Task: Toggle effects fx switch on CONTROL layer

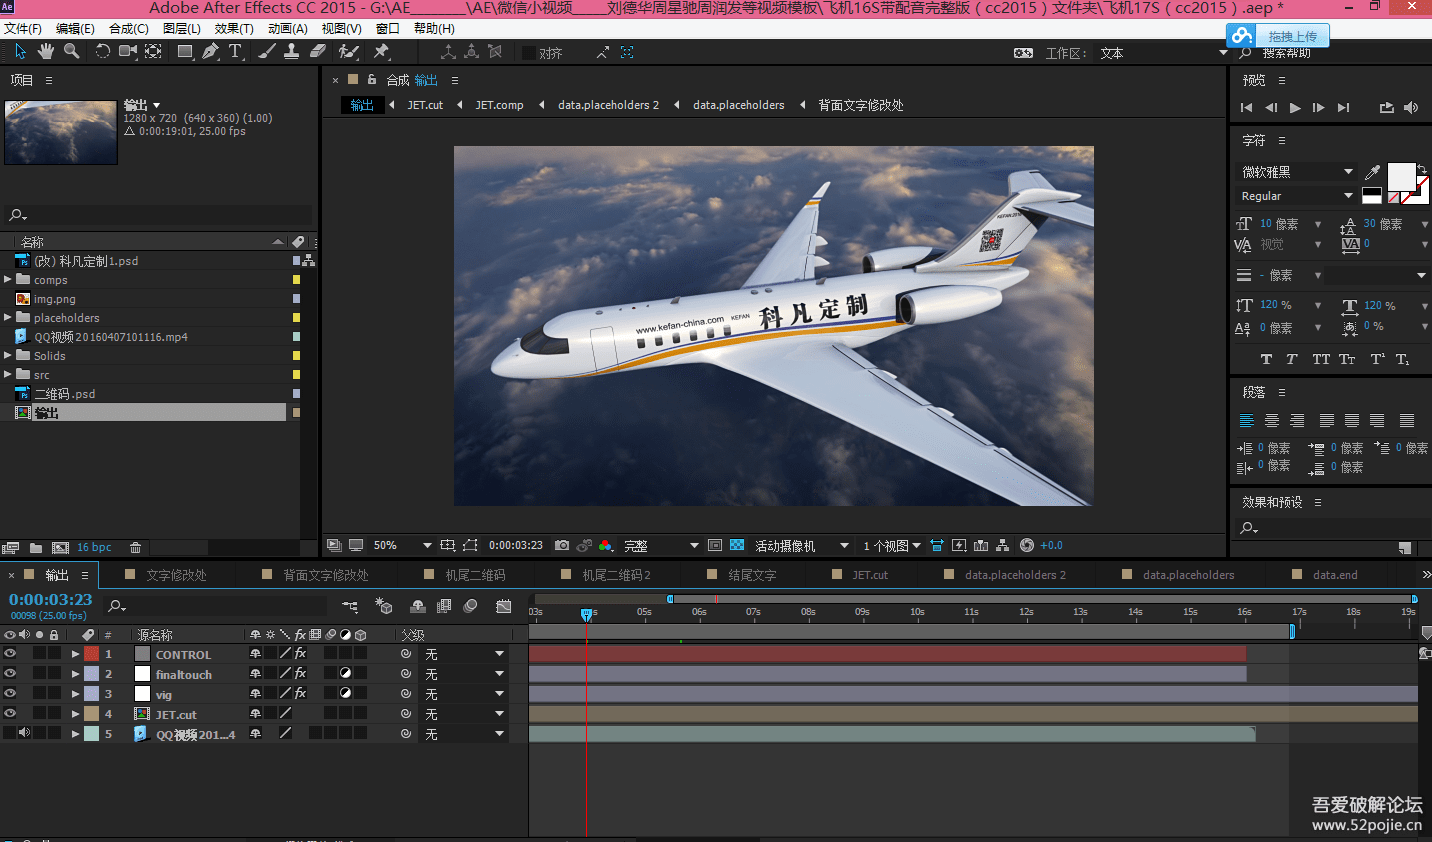Action: (300, 653)
